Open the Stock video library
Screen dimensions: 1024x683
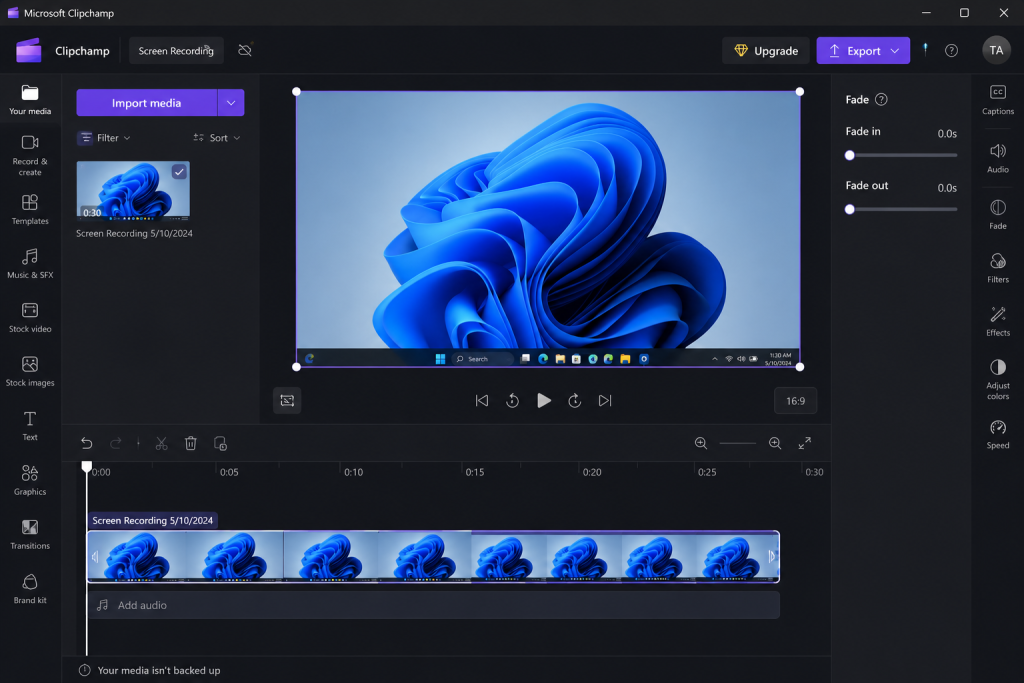point(30,318)
